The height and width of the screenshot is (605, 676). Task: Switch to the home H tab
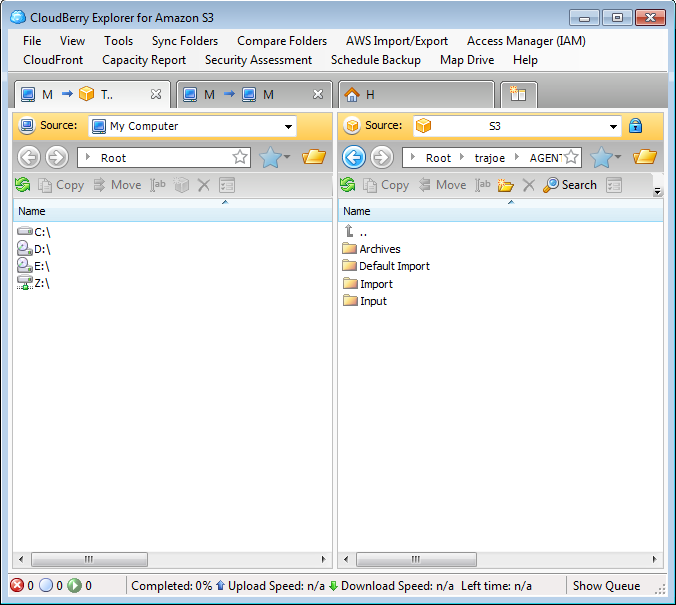(x=416, y=94)
